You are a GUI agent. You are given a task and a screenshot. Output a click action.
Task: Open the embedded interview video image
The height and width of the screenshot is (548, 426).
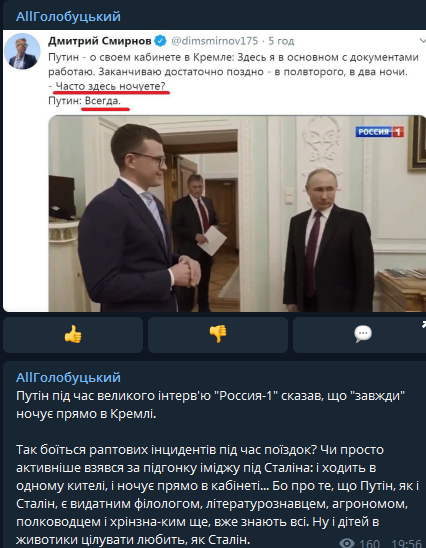click(237, 213)
